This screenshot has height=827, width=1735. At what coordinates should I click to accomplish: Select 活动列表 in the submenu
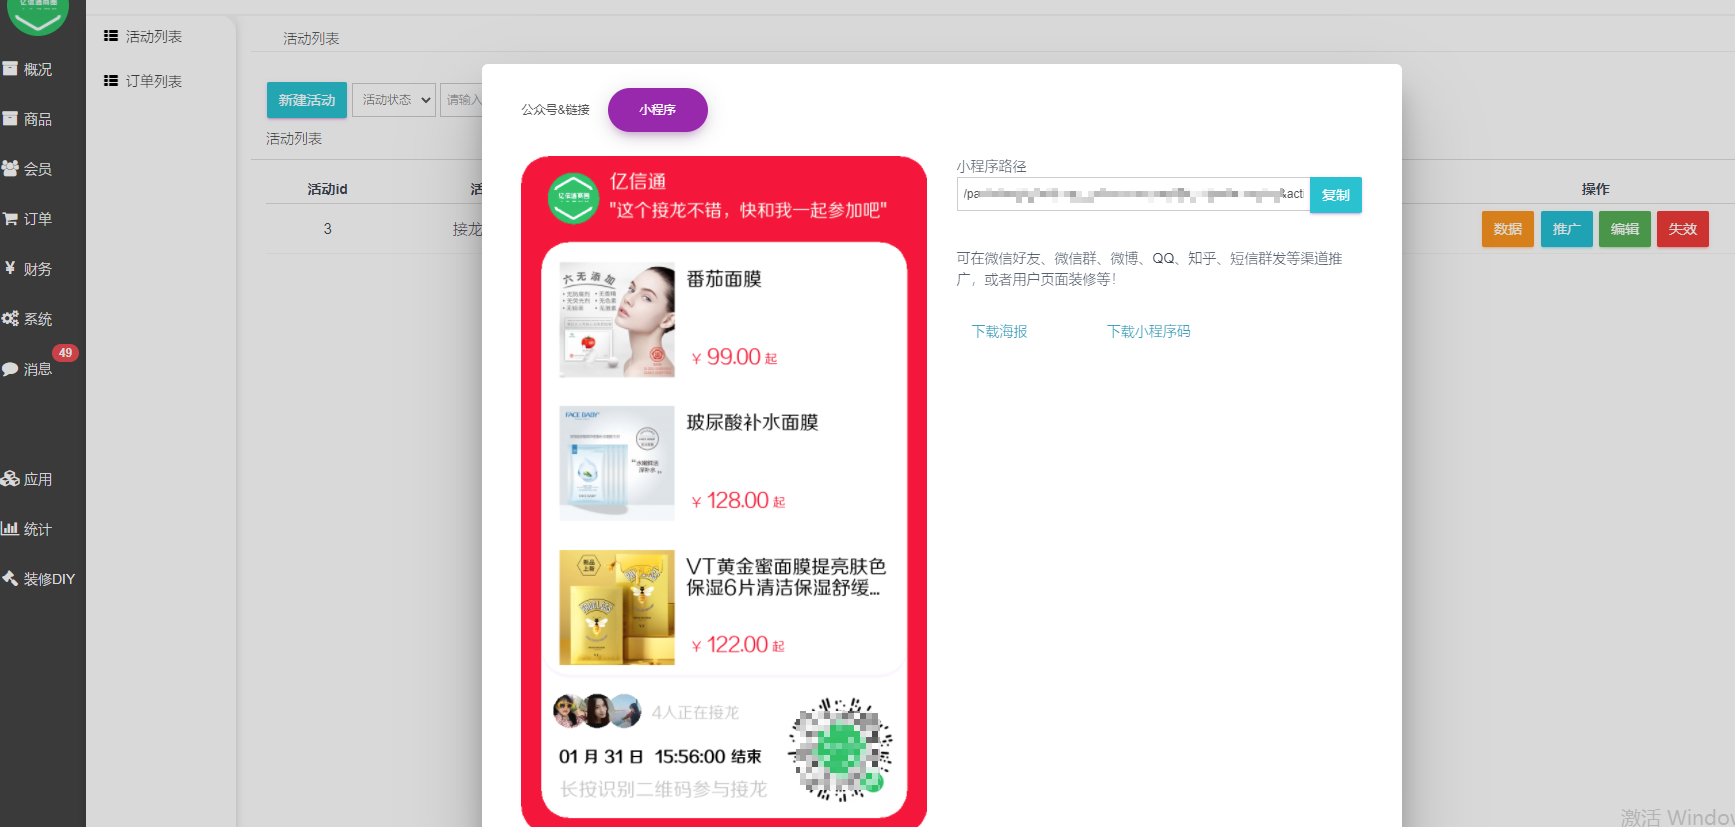pyautogui.click(x=143, y=36)
